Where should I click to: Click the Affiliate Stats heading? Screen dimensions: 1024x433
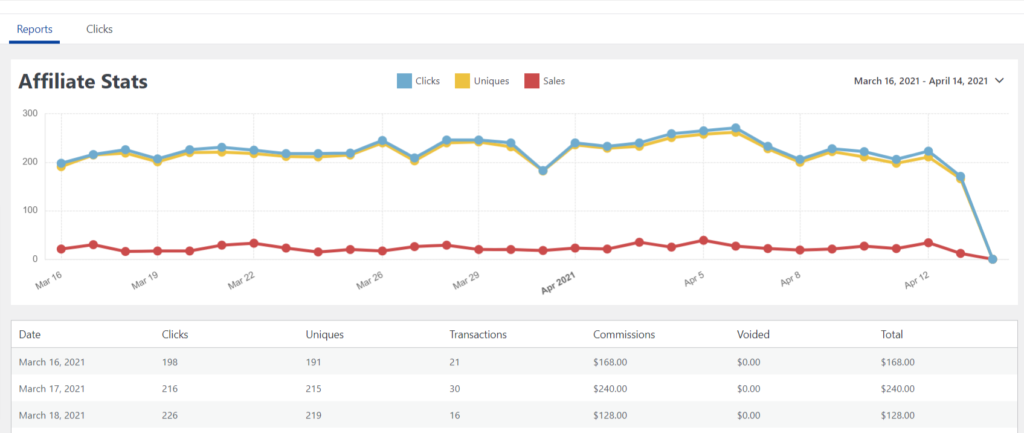point(83,81)
